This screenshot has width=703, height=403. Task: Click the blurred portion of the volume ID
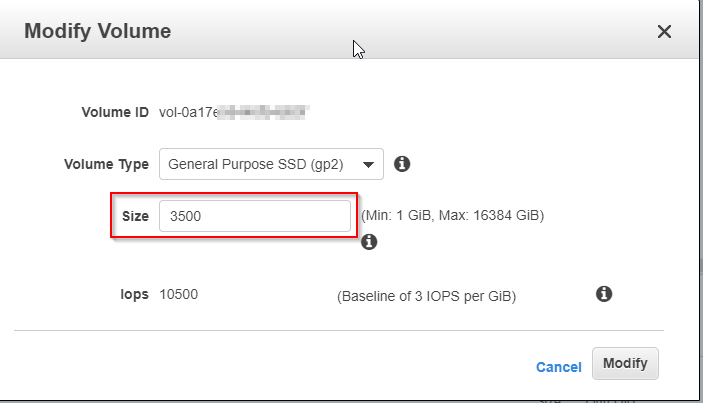tap(263, 112)
